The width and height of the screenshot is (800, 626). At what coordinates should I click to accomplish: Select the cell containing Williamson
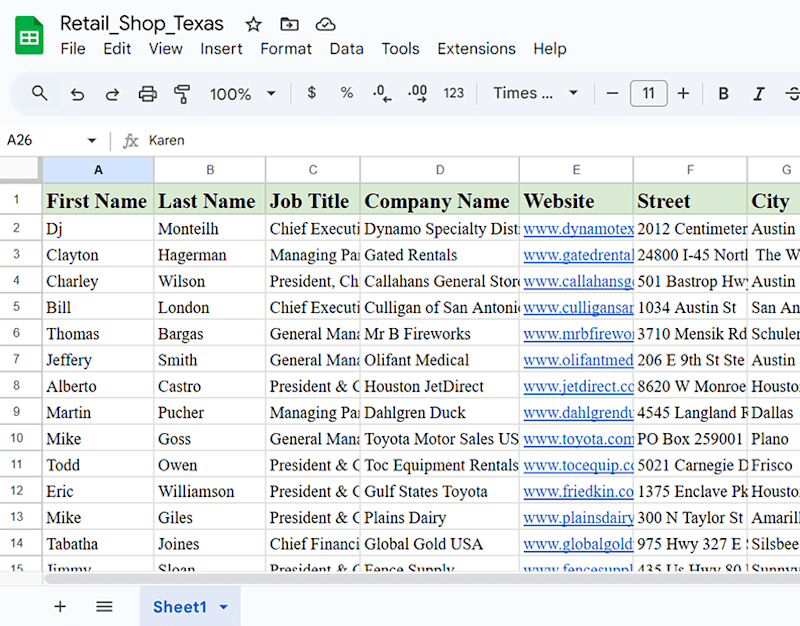pyautogui.click(x=210, y=491)
